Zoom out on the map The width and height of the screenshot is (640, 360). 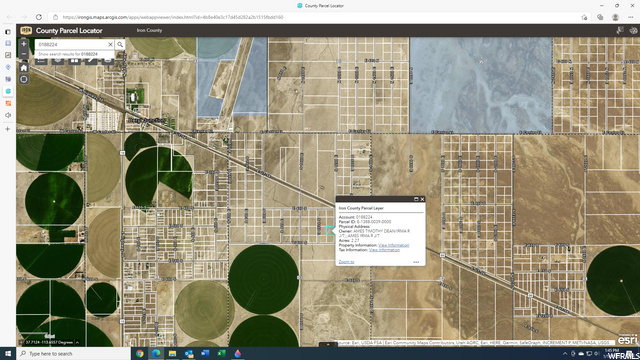(x=24, y=54)
